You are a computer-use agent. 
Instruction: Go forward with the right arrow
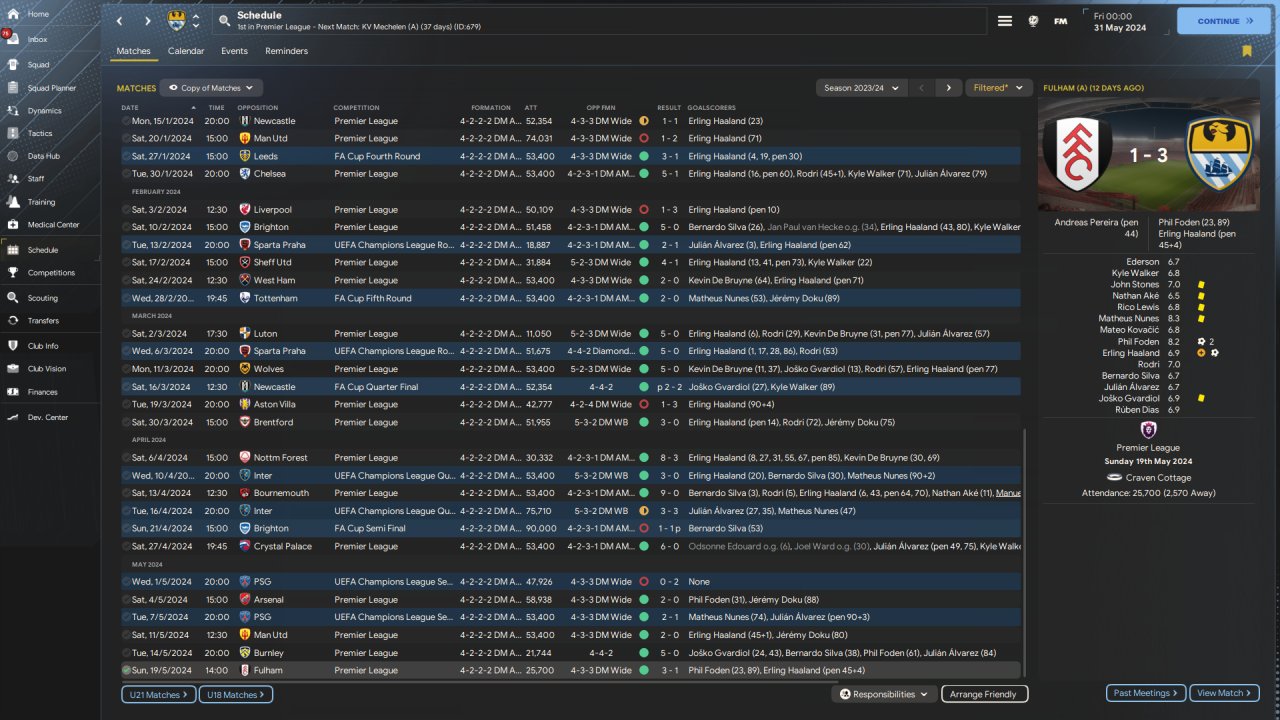(148, 21)
